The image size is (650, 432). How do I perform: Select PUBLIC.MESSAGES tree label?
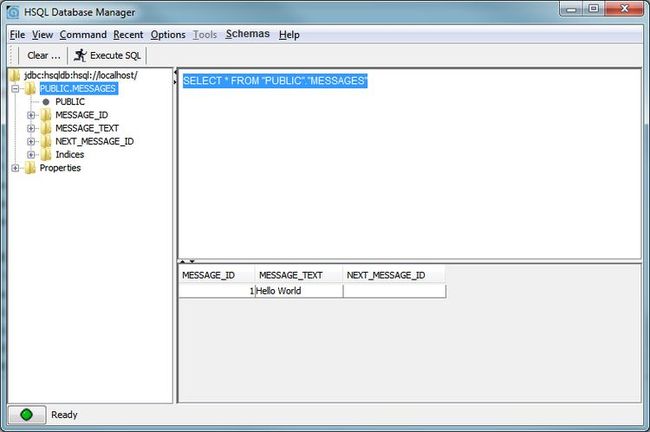tap(78, 88)
